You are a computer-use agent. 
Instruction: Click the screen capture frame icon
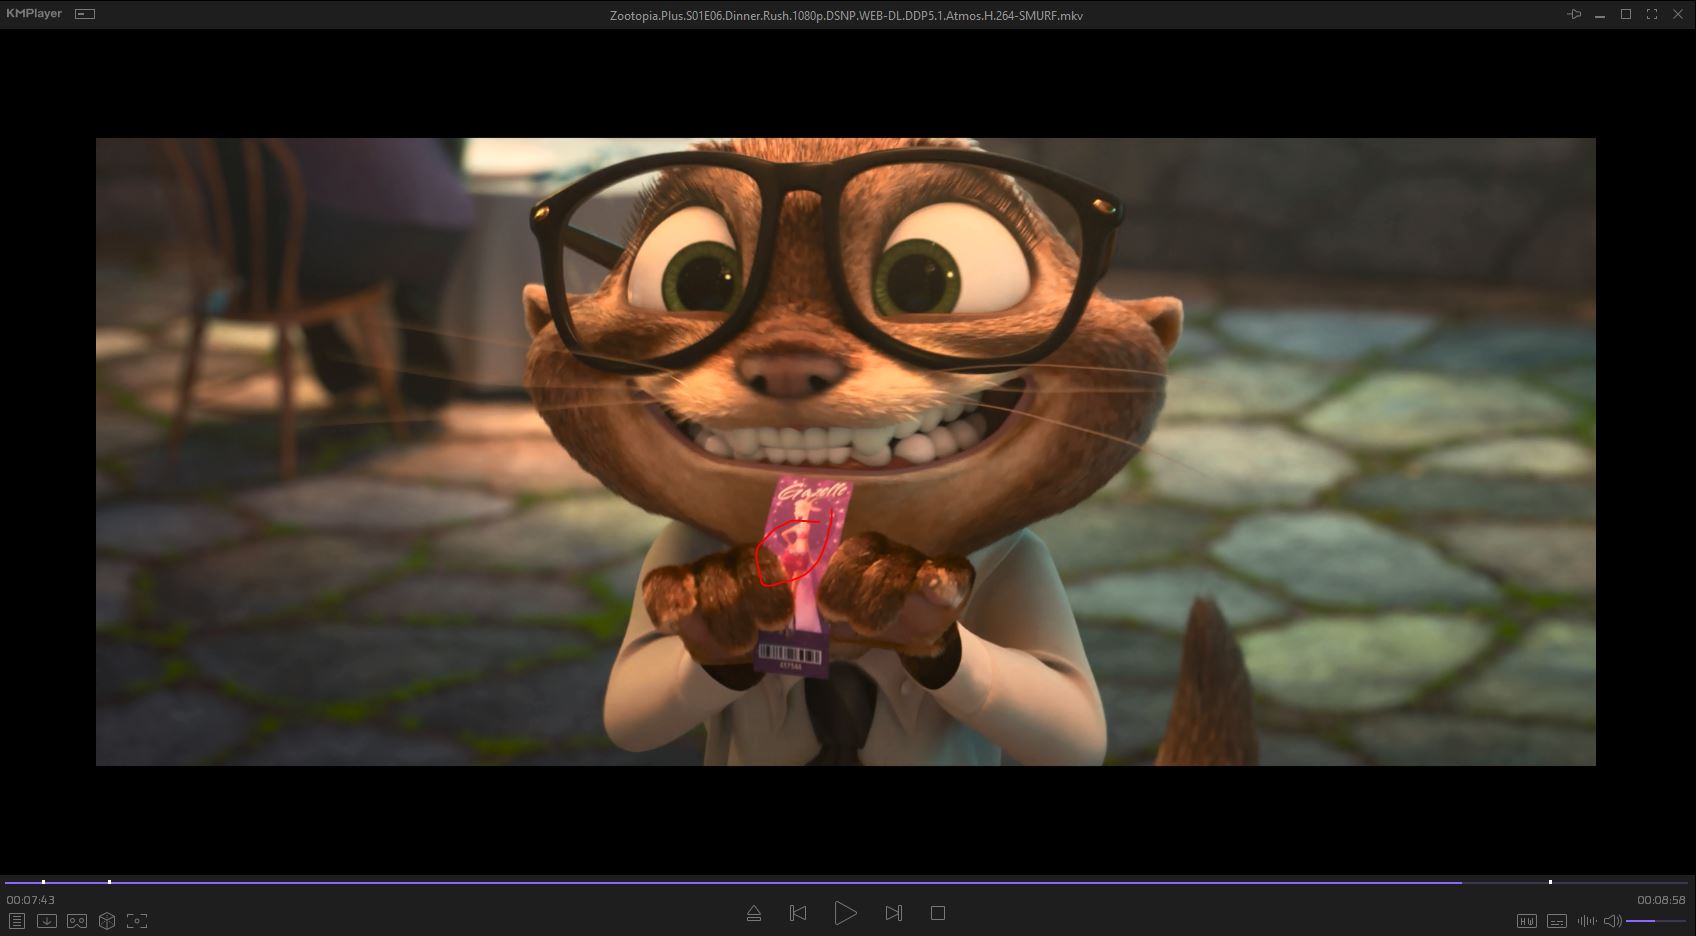pyautogui.click(x=137, y=921)
